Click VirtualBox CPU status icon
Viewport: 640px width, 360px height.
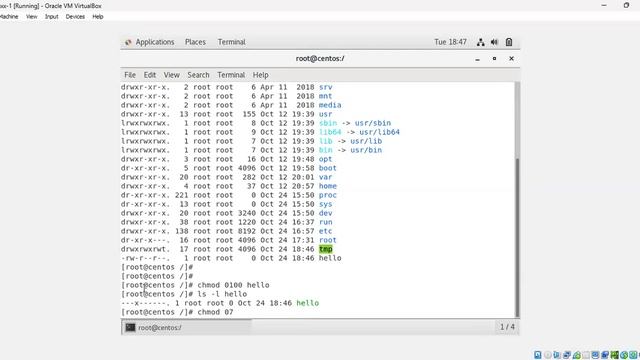[615, 355]
